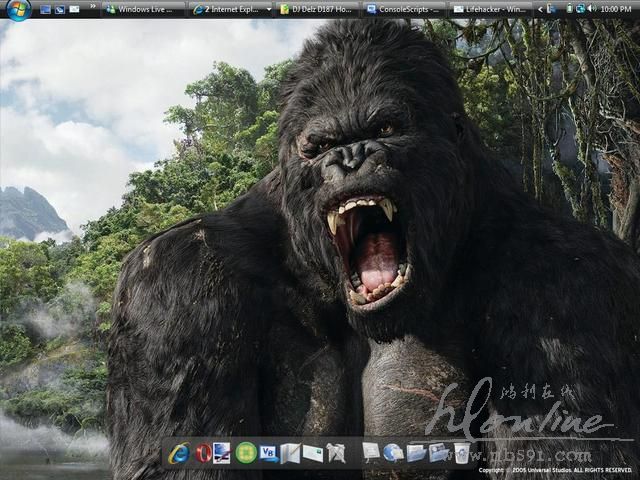Click the 10:00 PM clock

point(615,9)
